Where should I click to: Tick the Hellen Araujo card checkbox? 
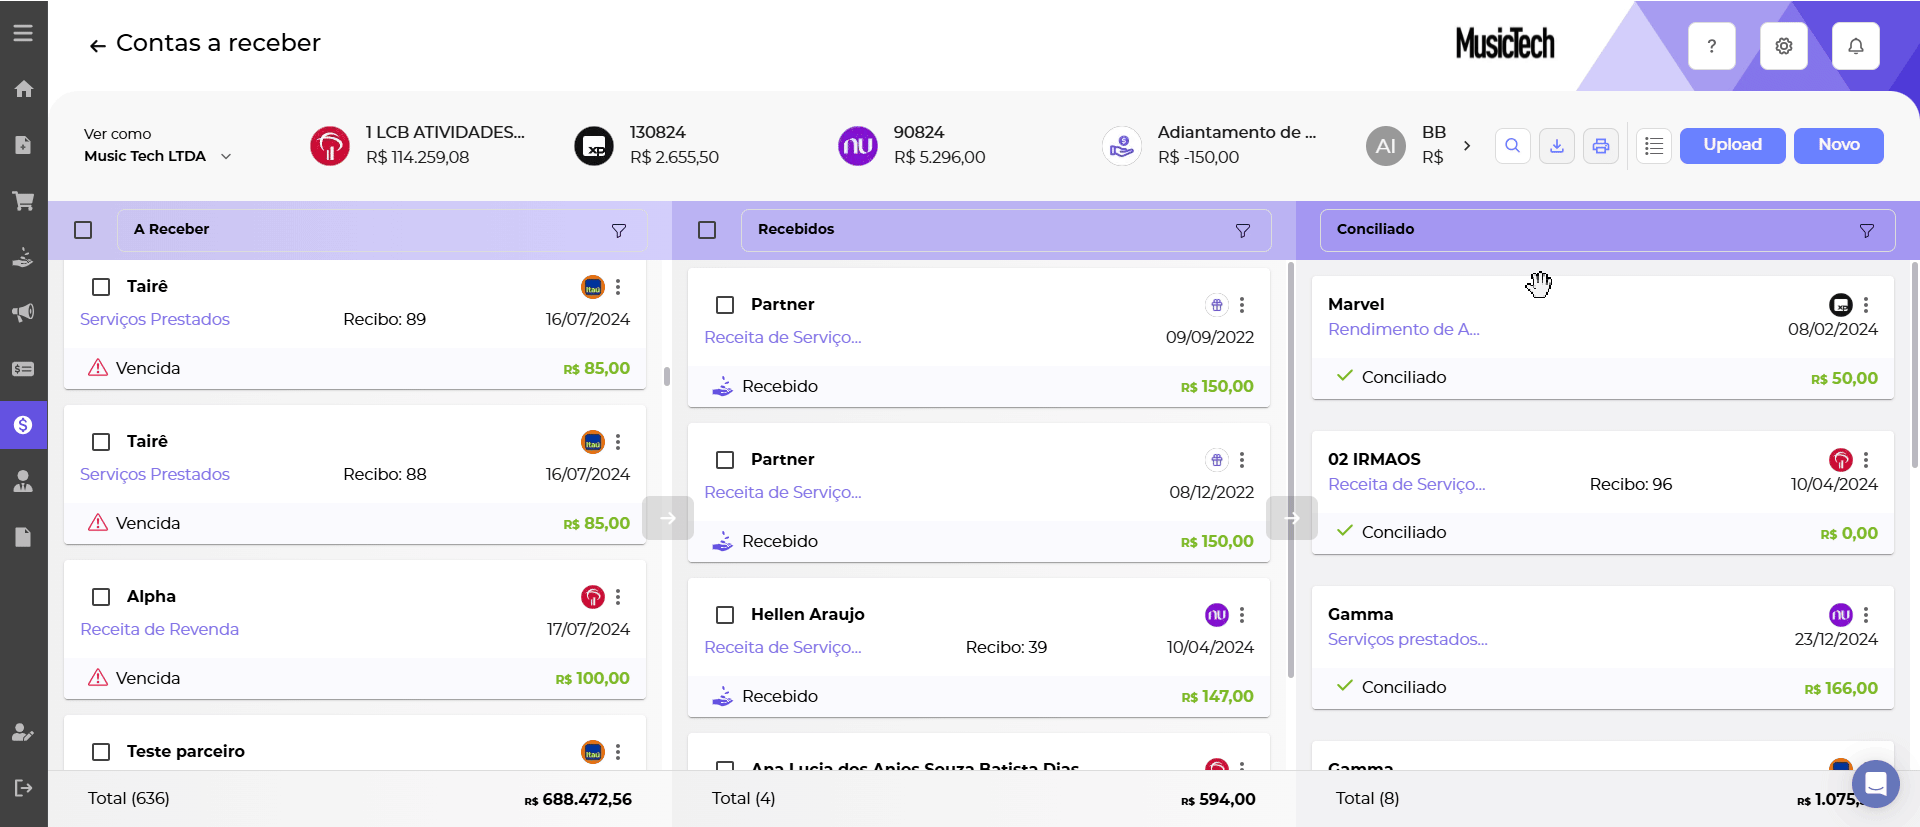point(725,615)
